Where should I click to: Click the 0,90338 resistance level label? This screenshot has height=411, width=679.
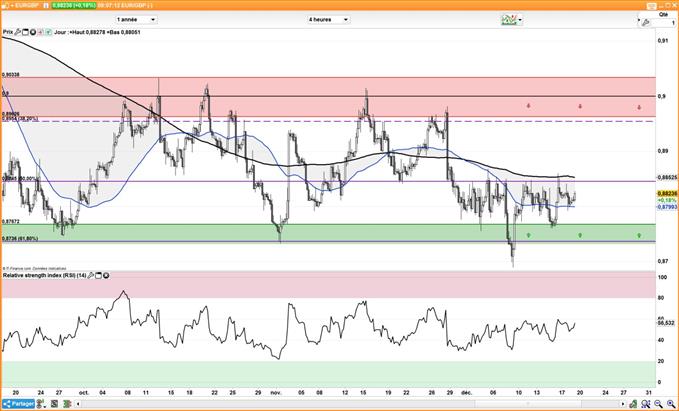tap(10, 74)
